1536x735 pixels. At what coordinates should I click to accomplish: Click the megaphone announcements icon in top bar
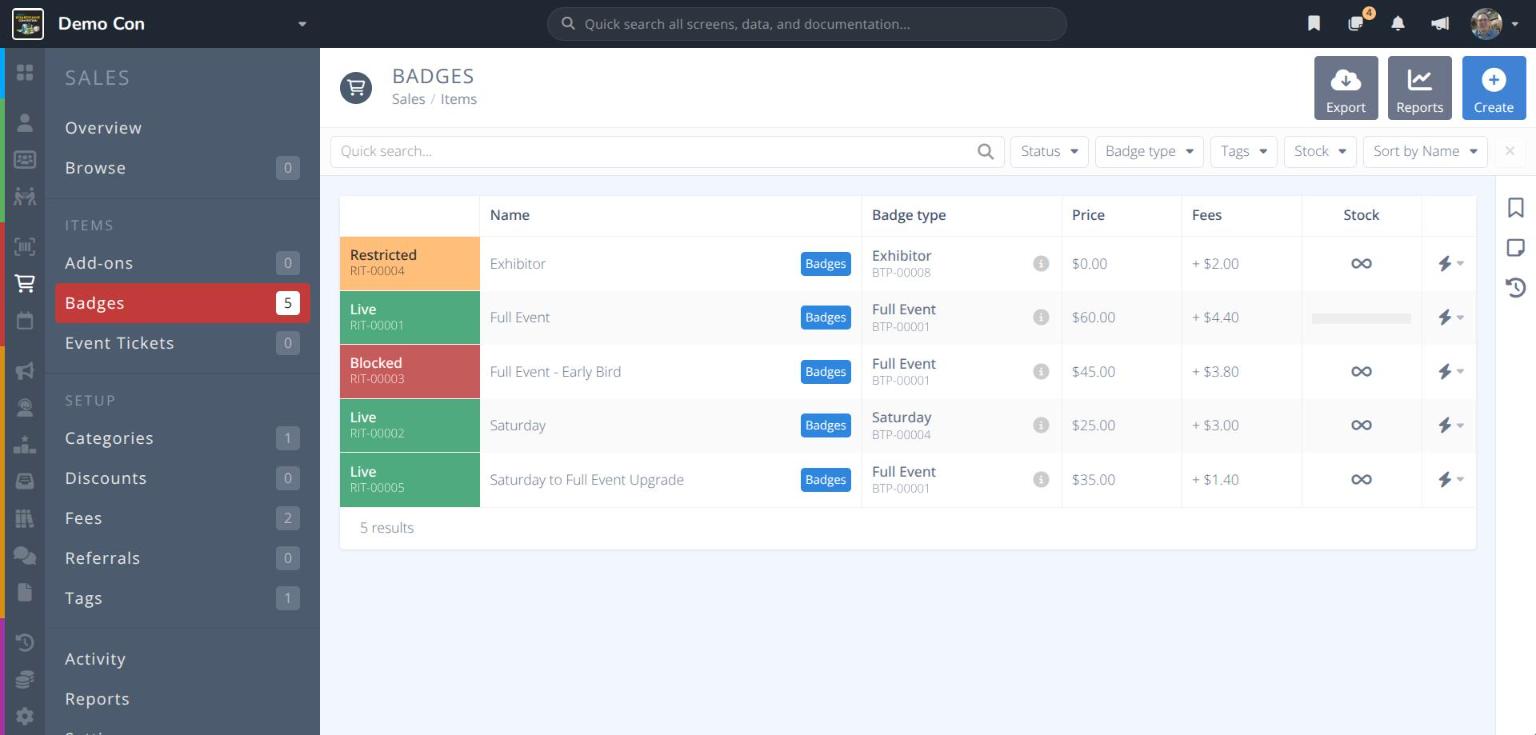point(1440,23)
